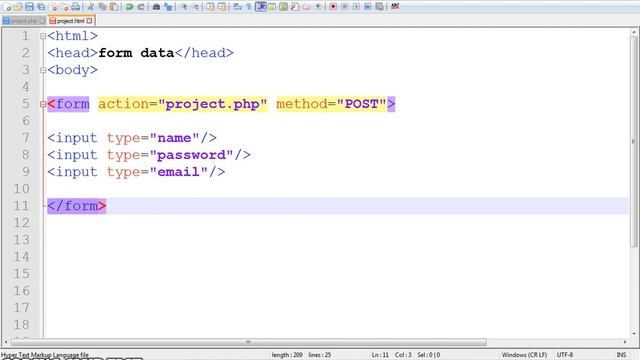
Task: Click the Close All toolbar icon
Action: [x=65, y=7]
